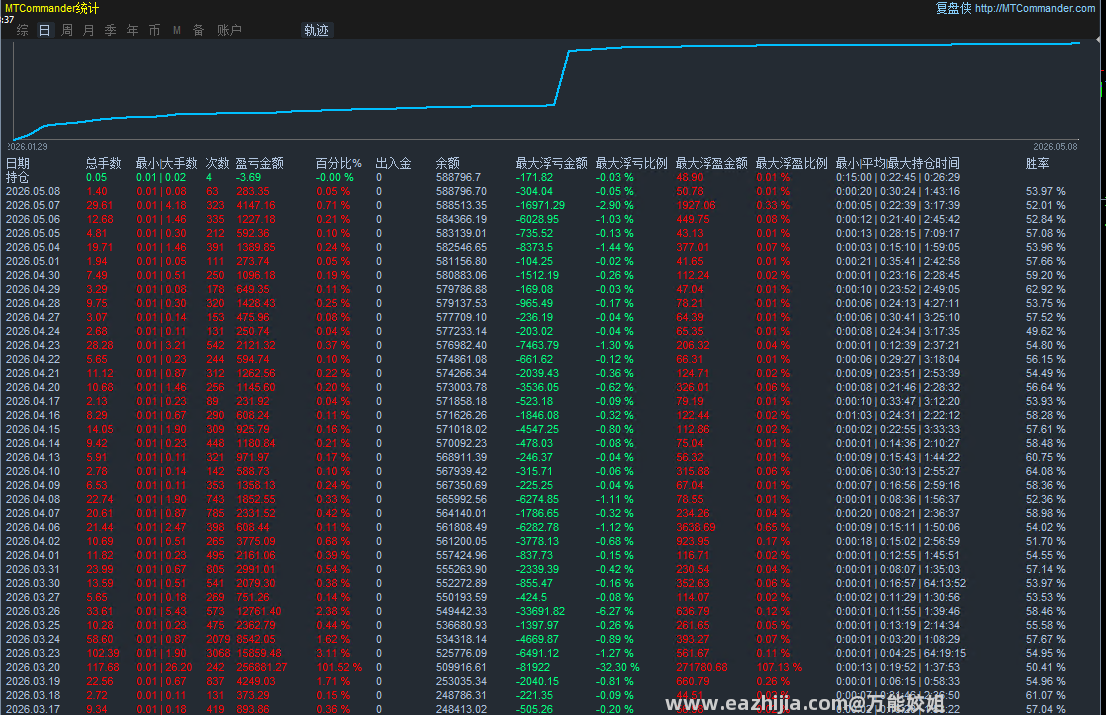Select the 2026.03.23 date row
This screenshot has height=715, width=1106.
coord(33,653)
